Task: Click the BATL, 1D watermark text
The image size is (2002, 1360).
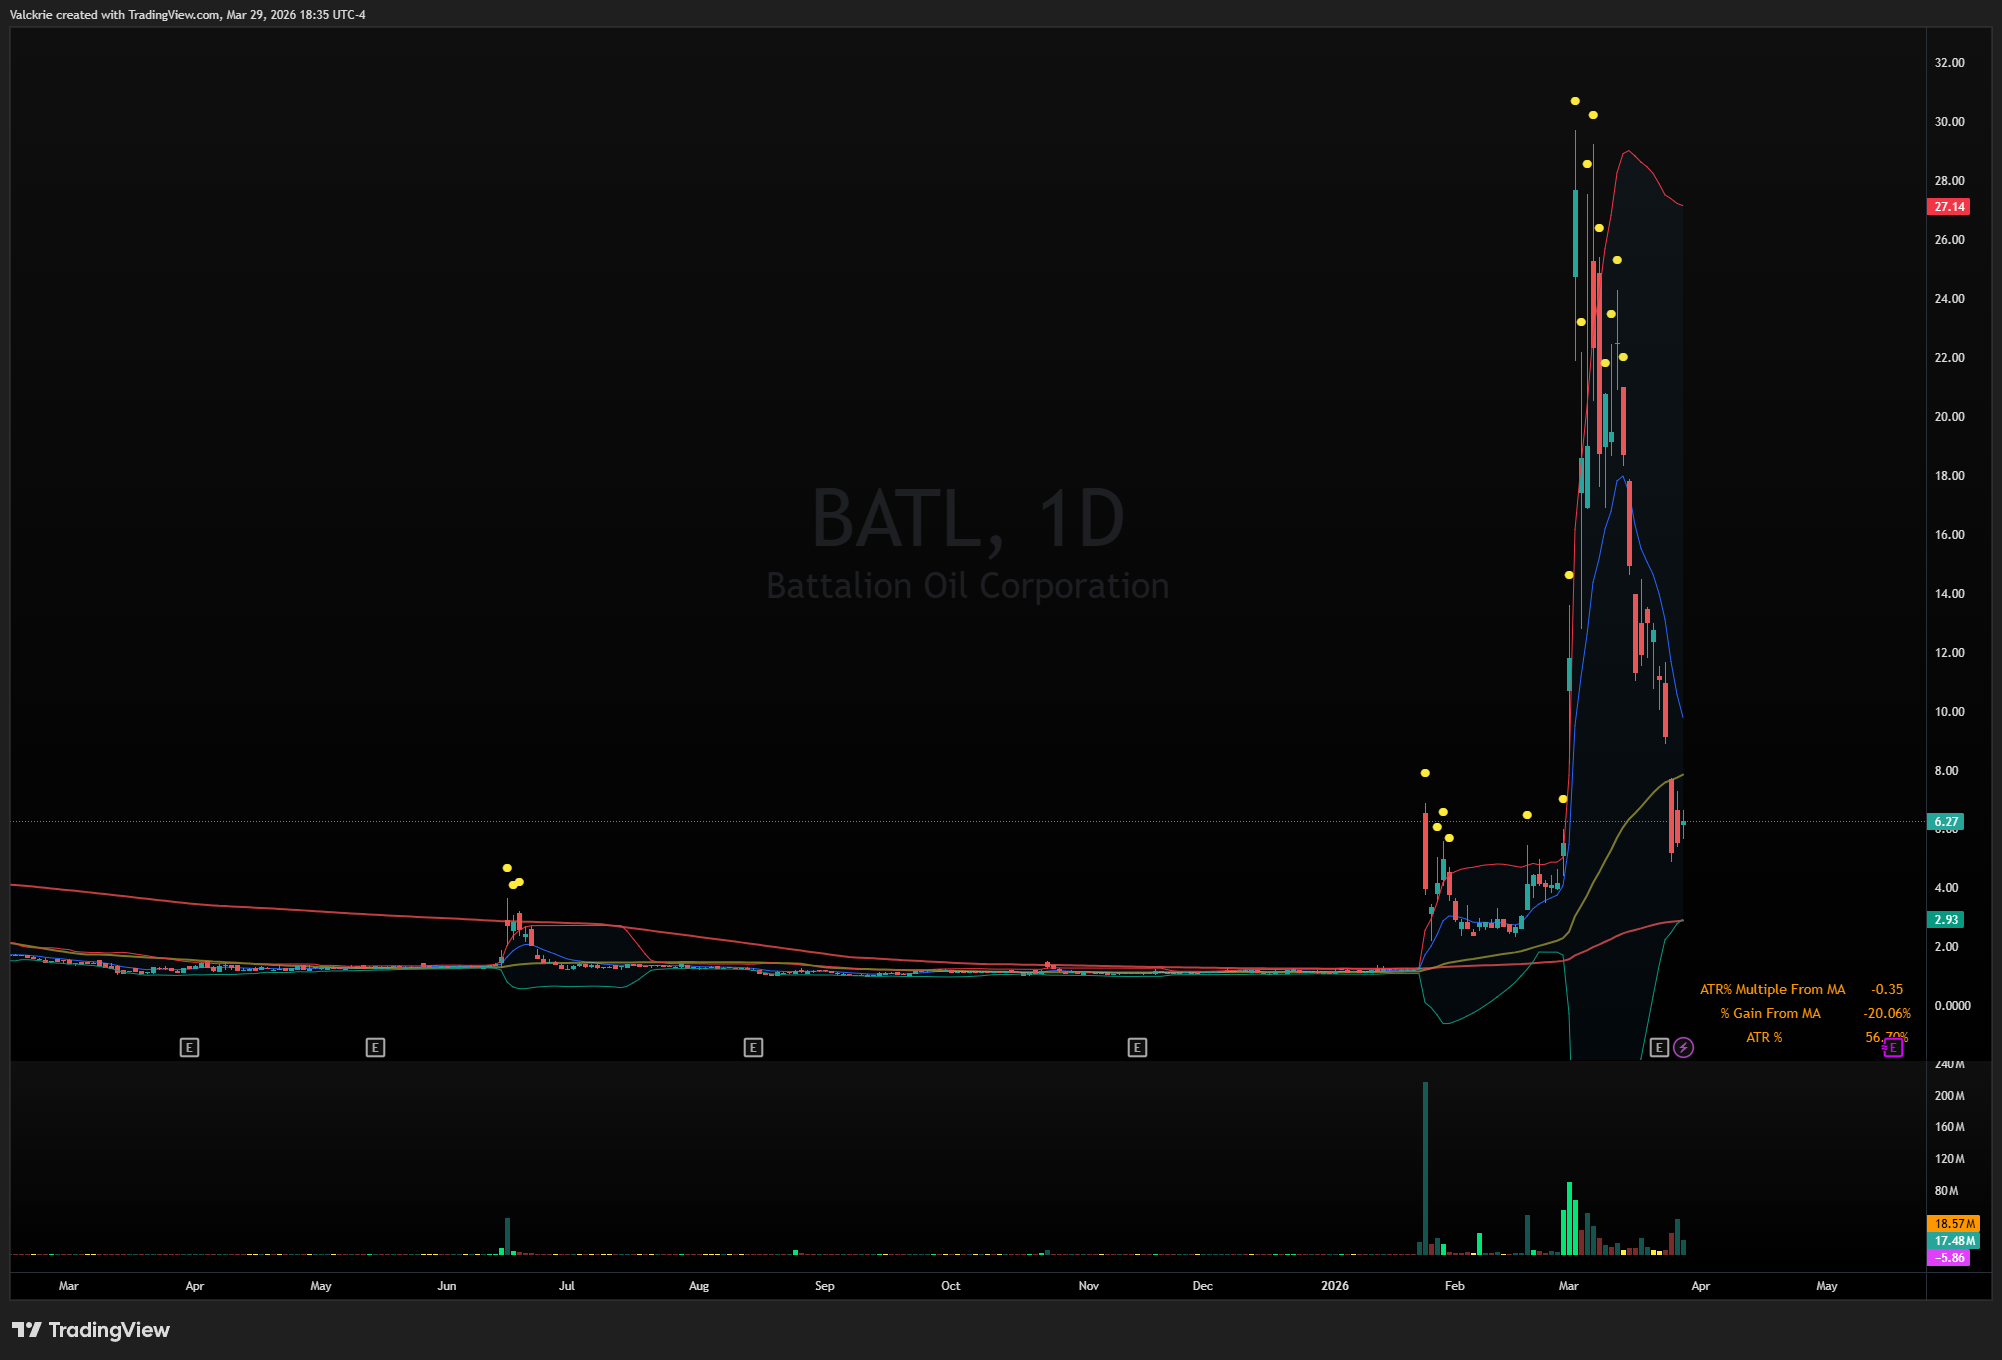Action: point(967,518)
